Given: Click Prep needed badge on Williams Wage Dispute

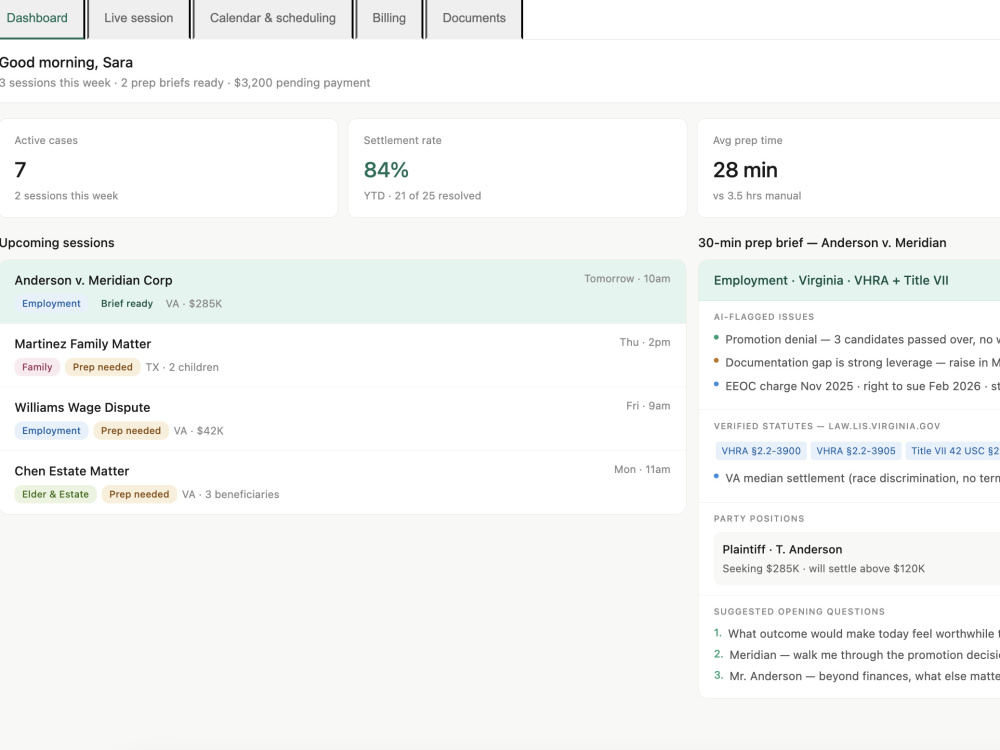Looking at the screenshot, I should coord(131,430).
